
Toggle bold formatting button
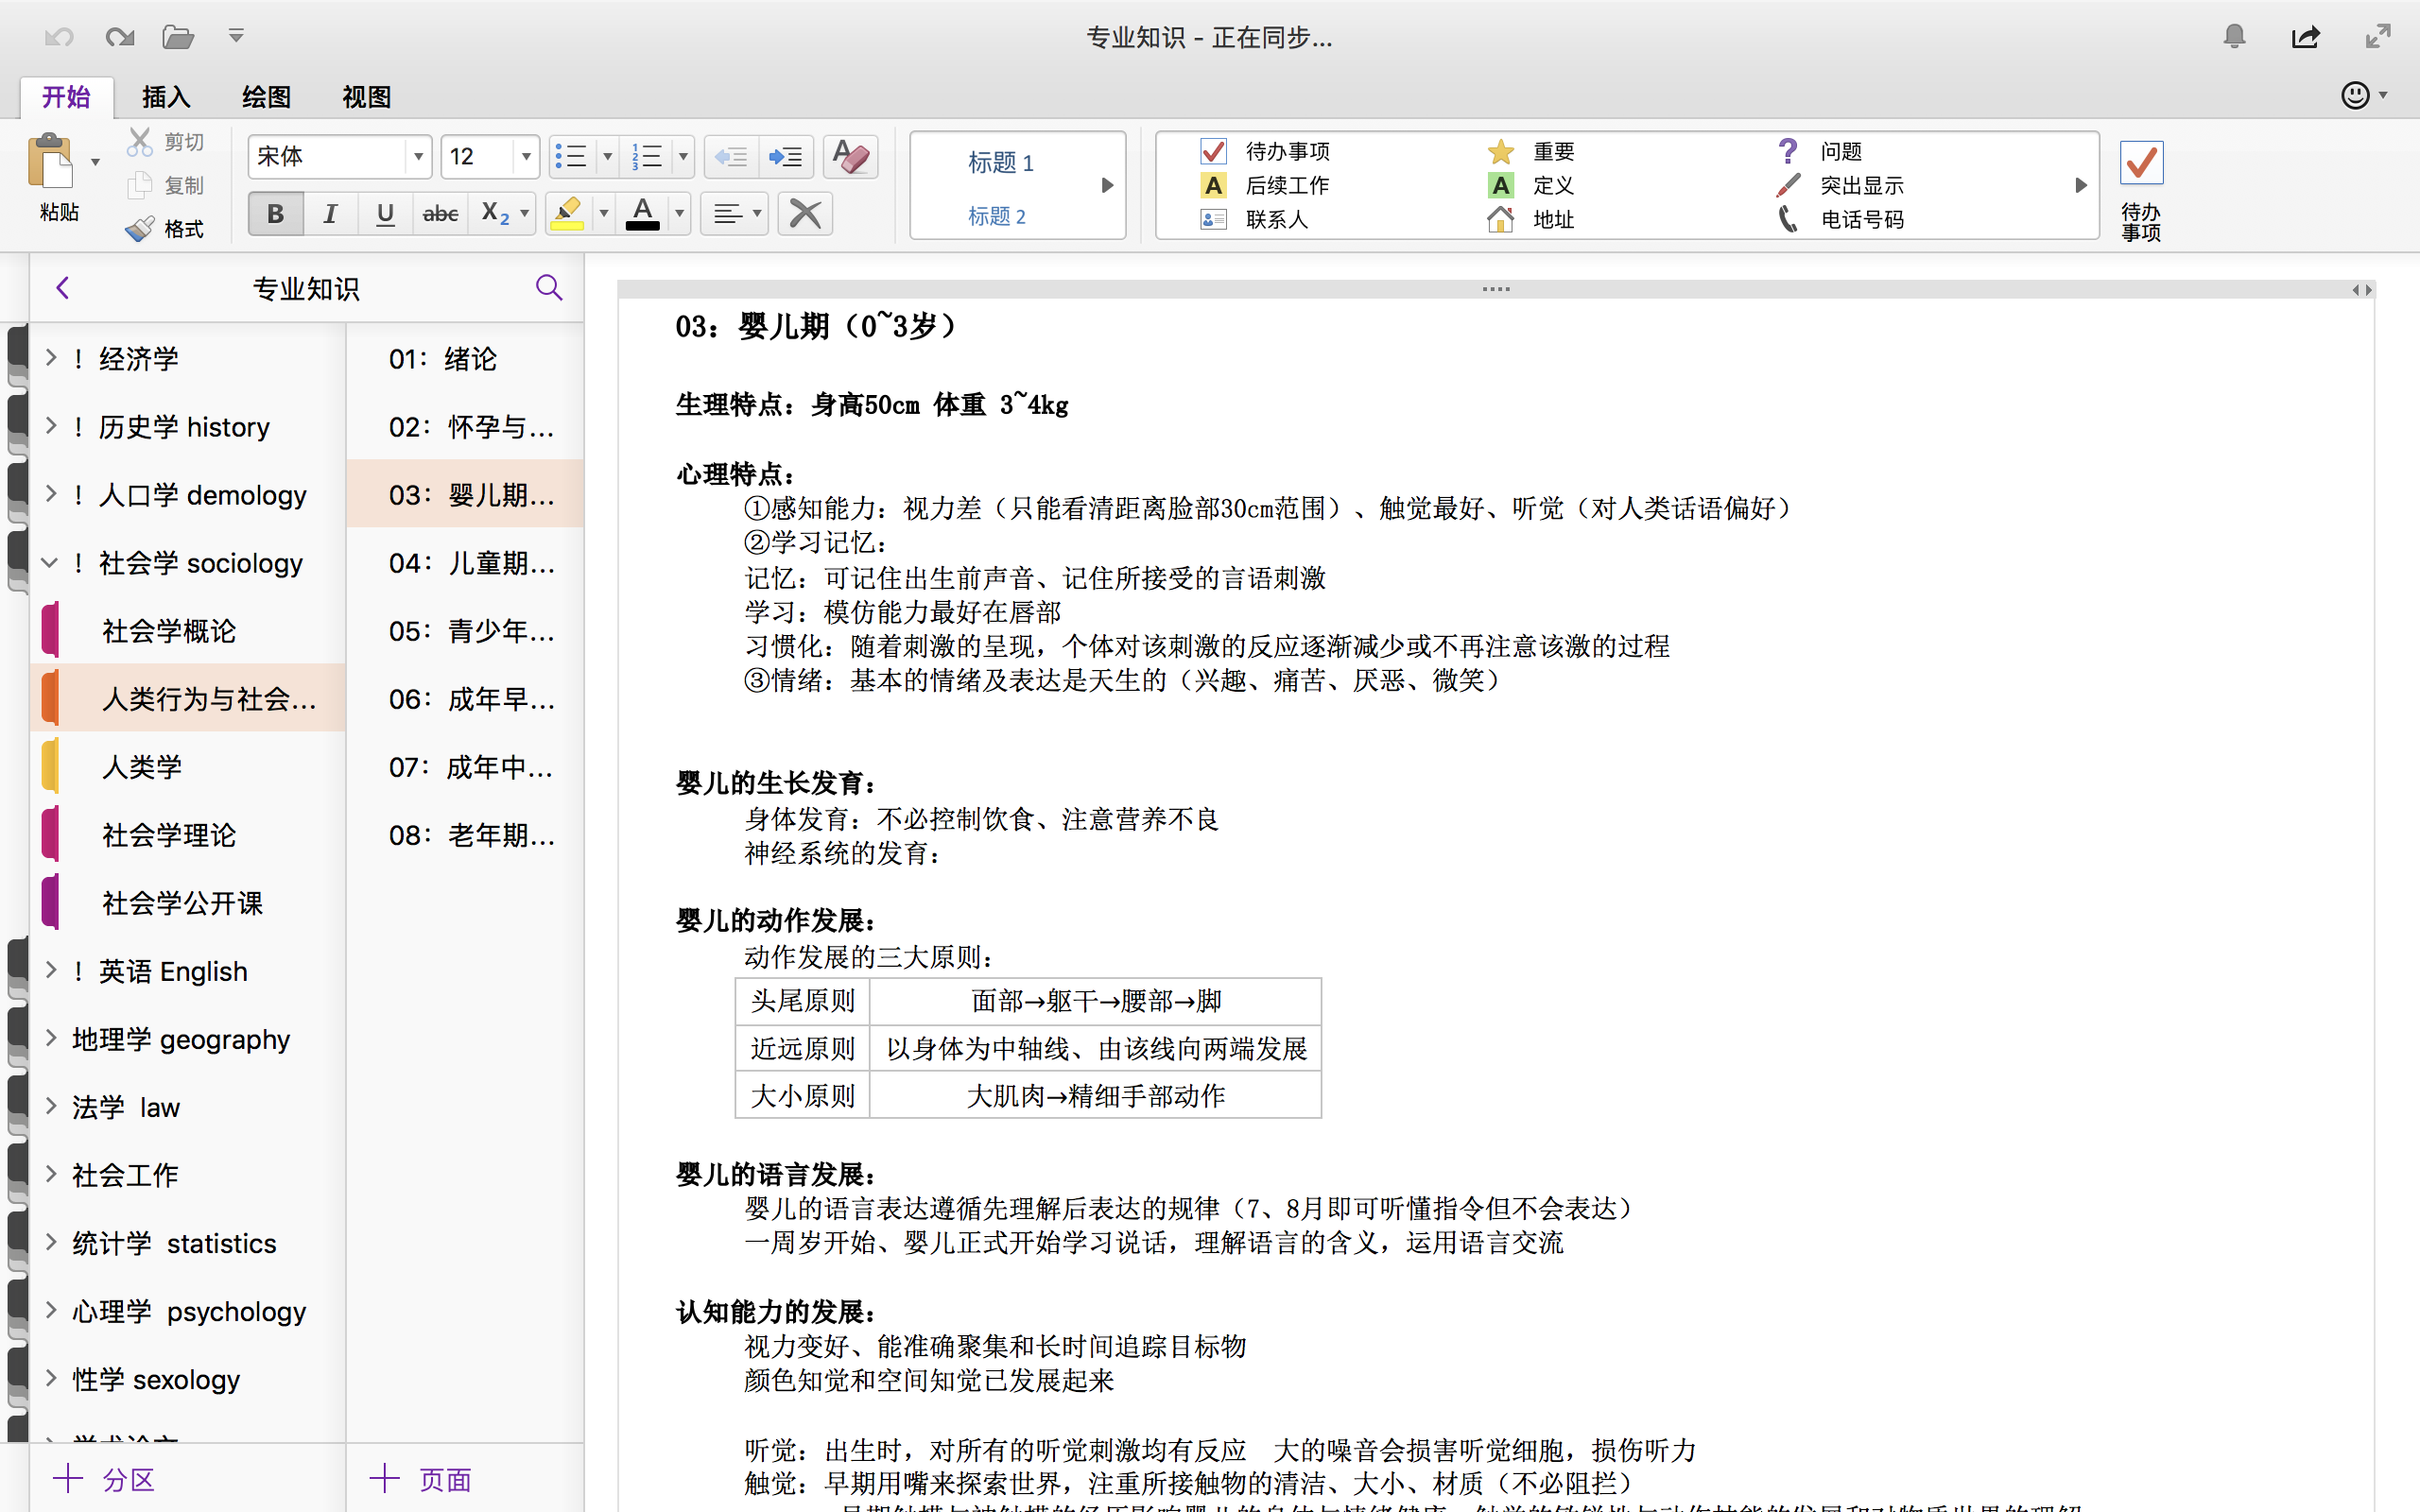[x=275, y=214]
